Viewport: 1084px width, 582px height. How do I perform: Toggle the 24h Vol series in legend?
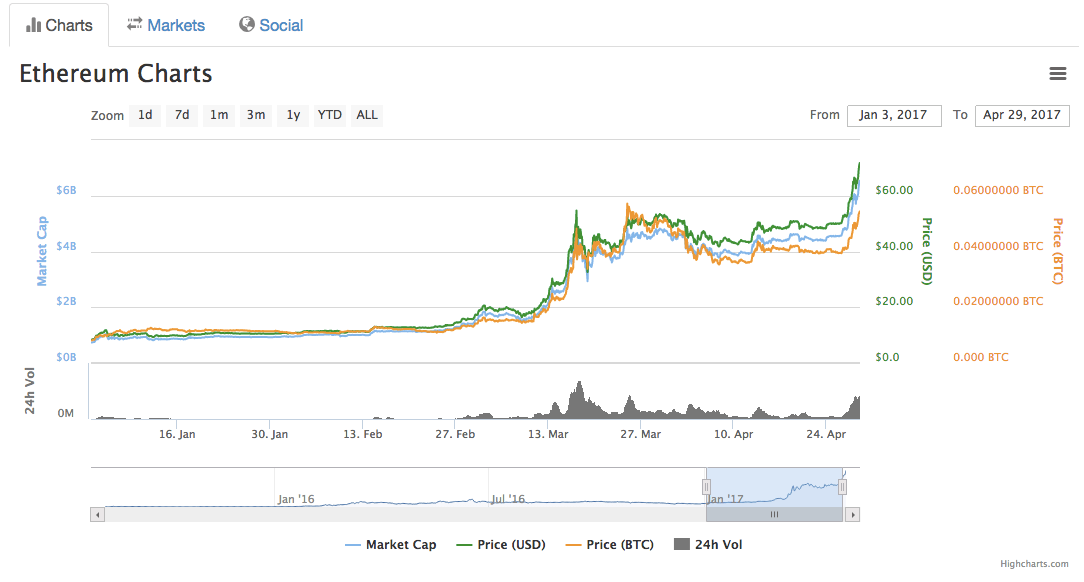point(708,545)
